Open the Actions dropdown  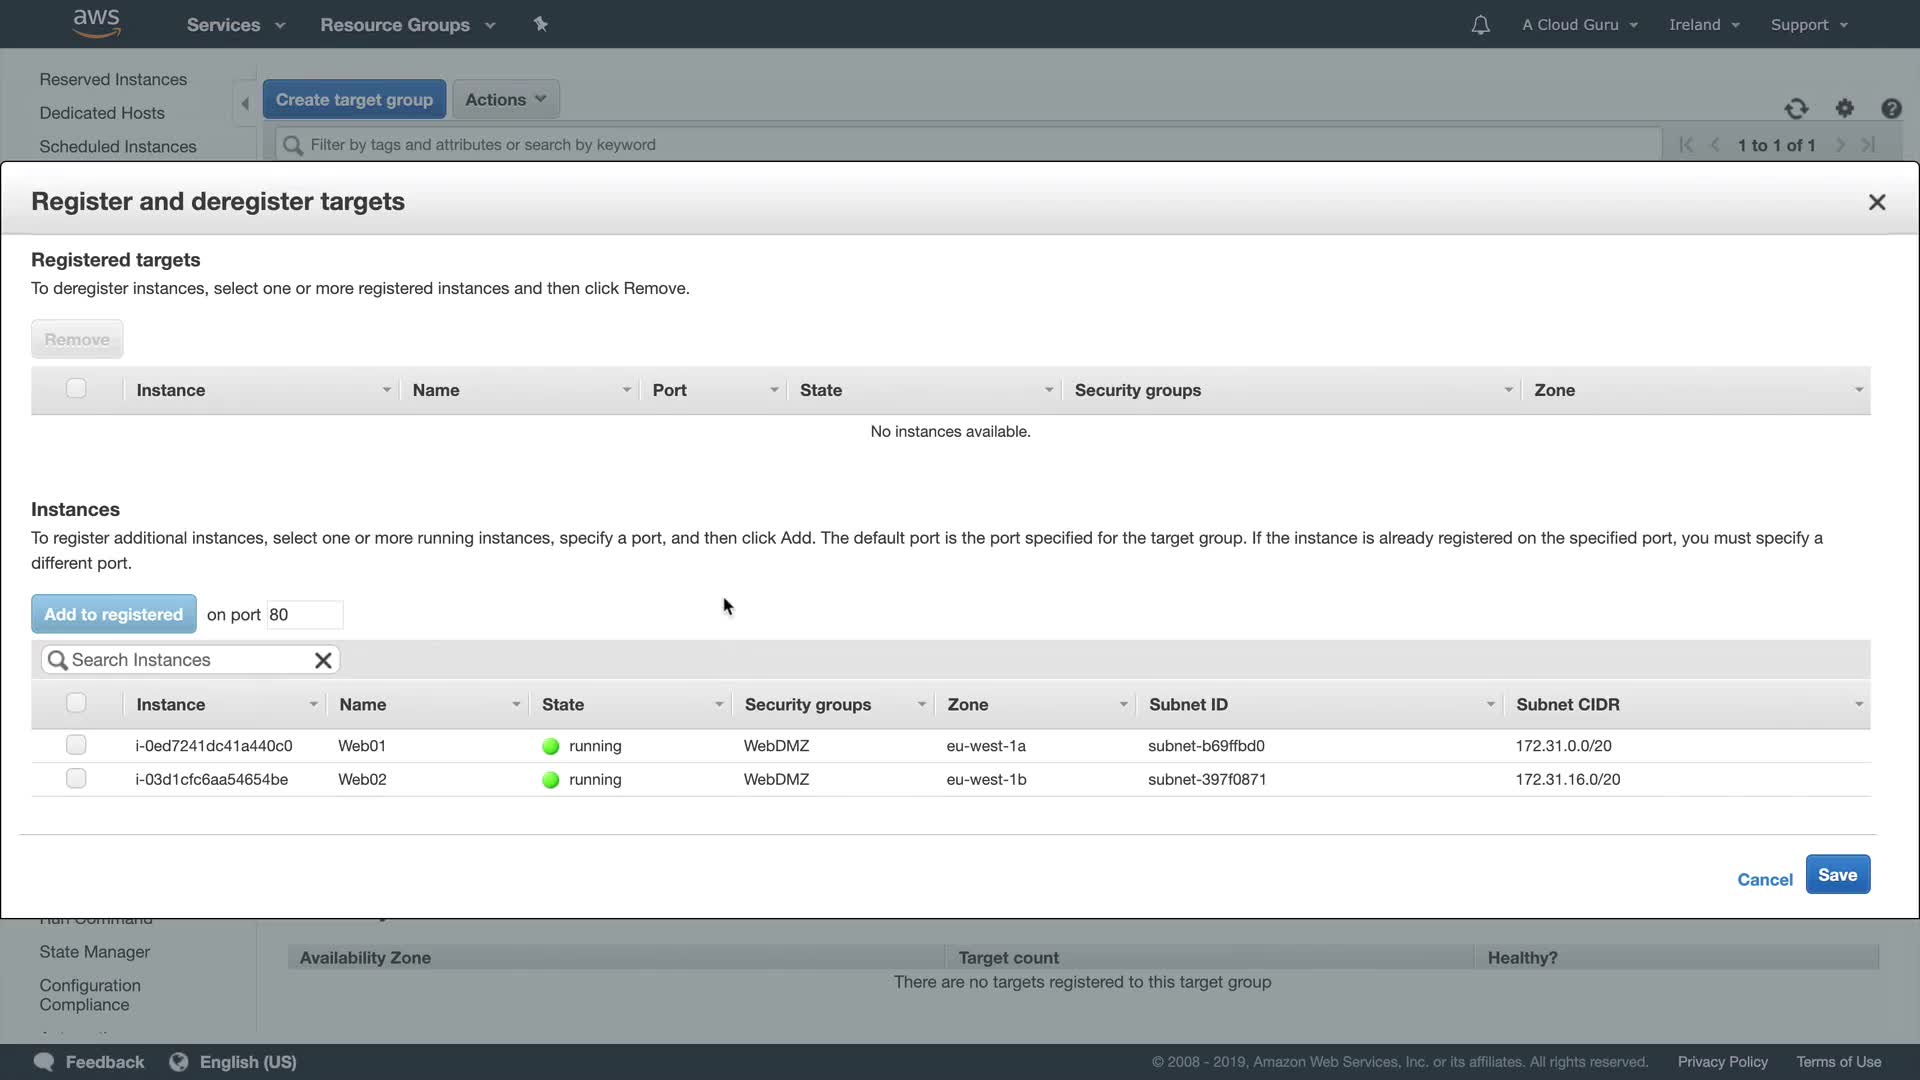coord(505,99)
